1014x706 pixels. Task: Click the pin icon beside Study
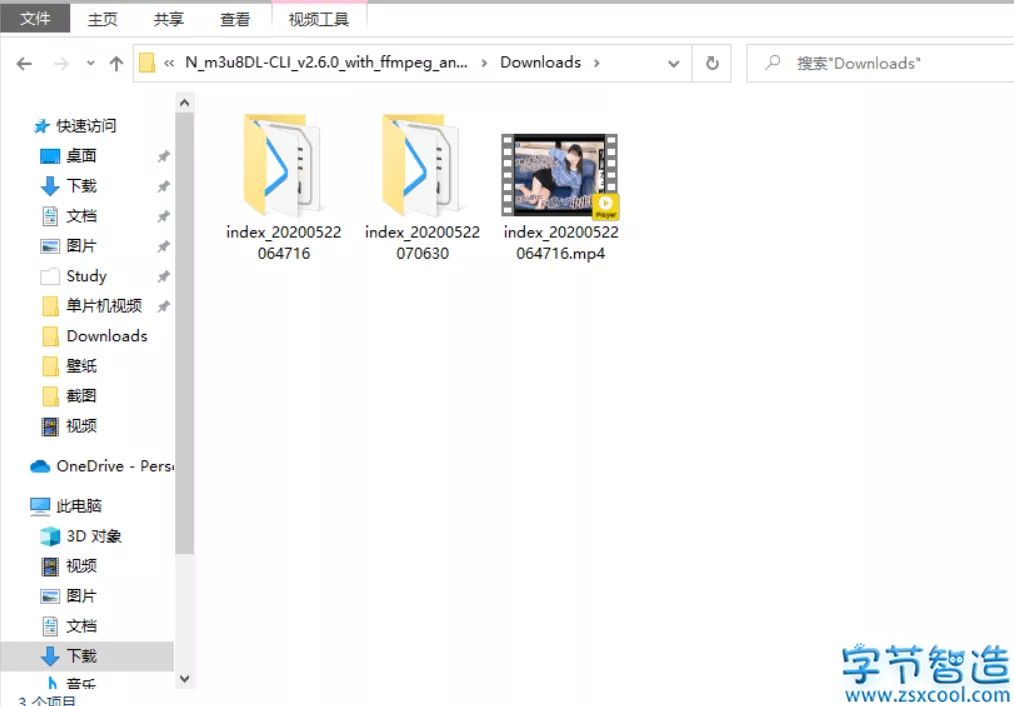pos(164,277)
